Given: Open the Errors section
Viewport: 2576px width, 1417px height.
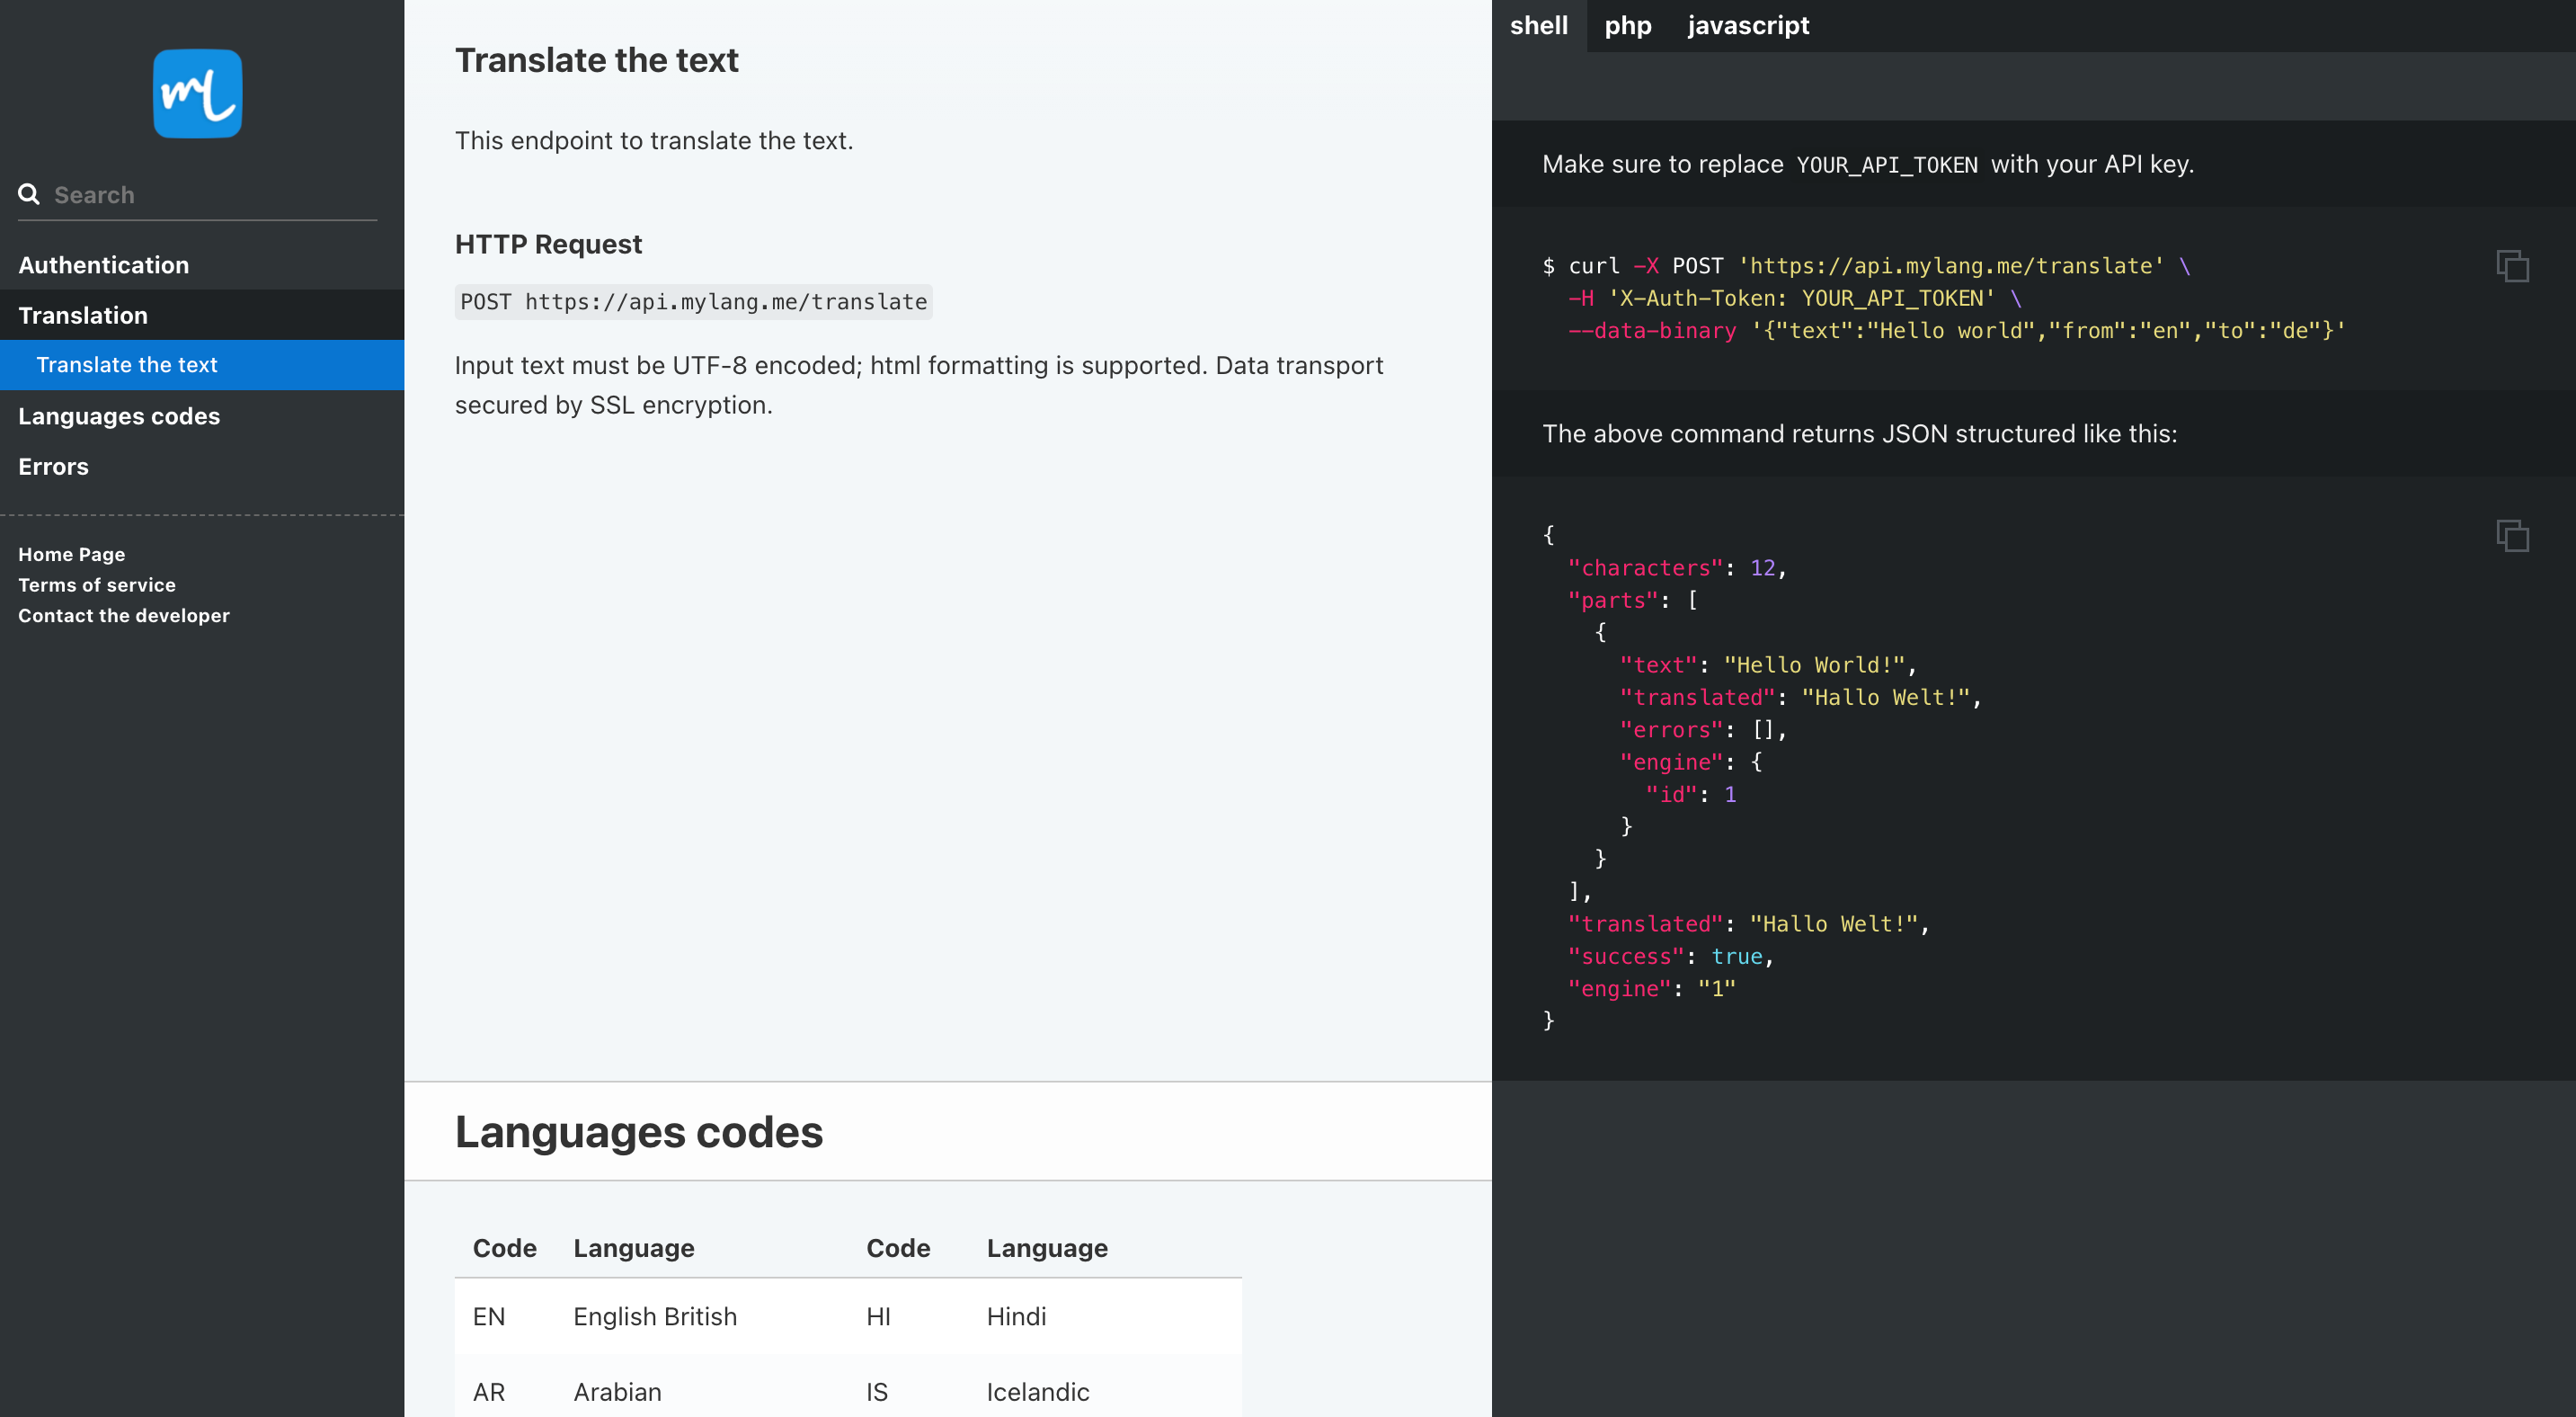Looking at the screenshot, I should coord(52,466).
